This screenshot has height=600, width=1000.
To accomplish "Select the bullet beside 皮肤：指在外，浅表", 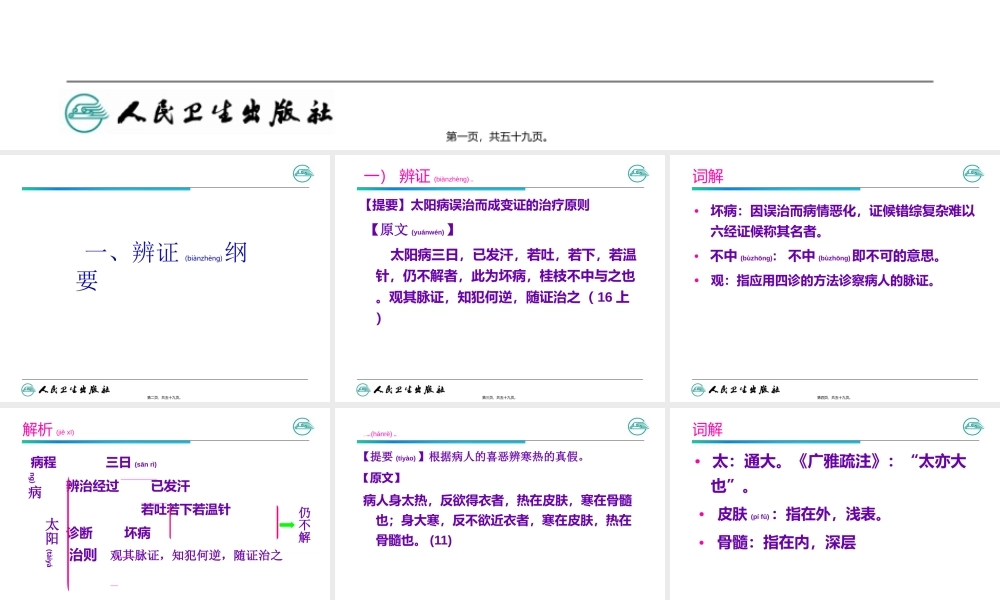I will pyautogui.click(x=700, y=514).
